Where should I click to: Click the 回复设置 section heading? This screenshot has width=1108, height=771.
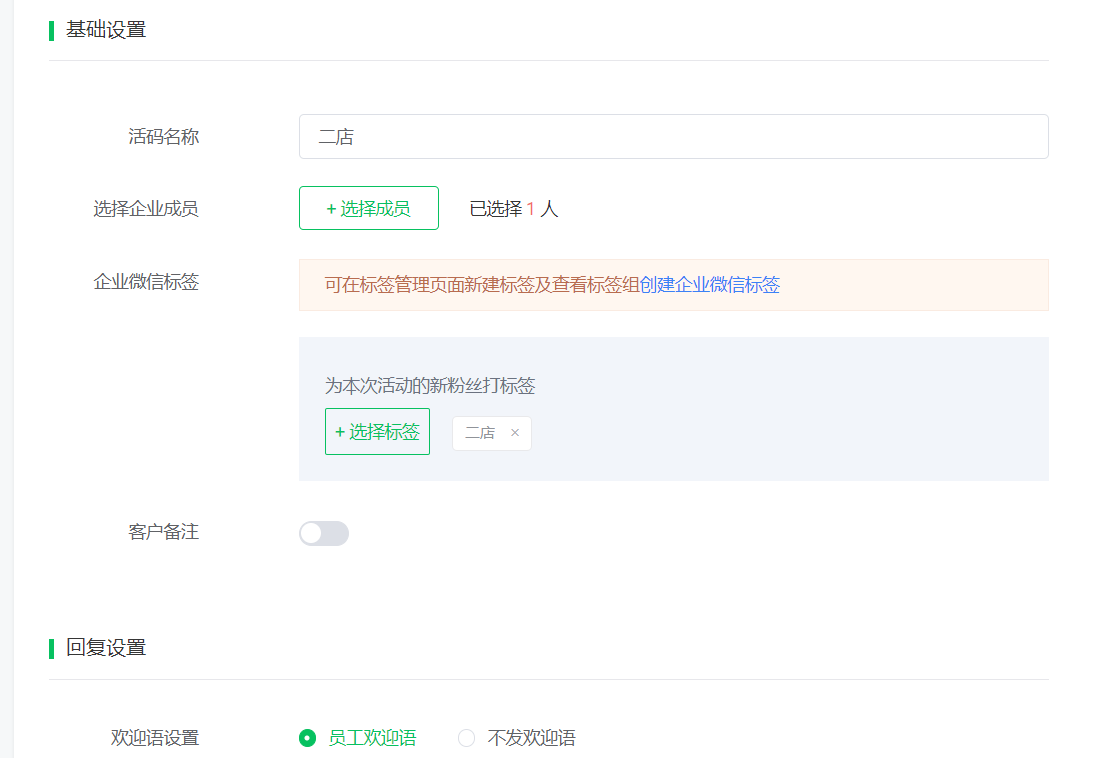(x=106, y=647)
